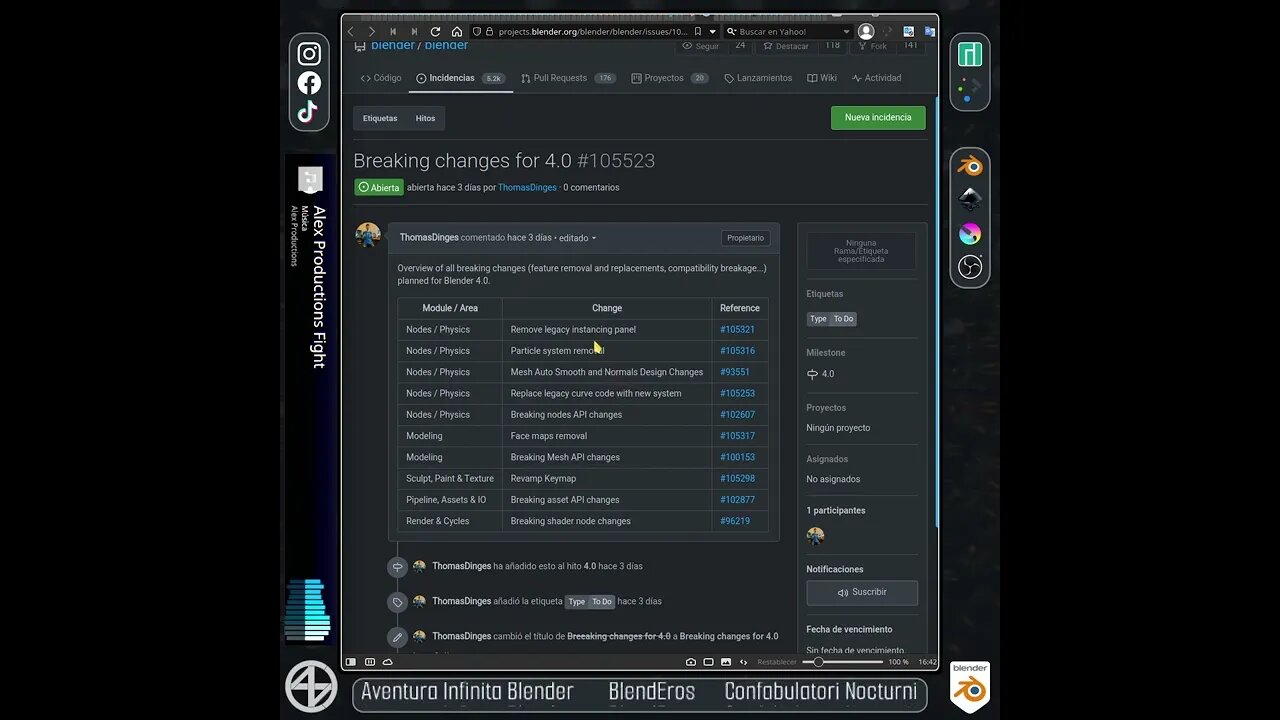Open Instagram from the social sidebar
The width and height of the screenshot is (1280, 720).
pos(309,55)
